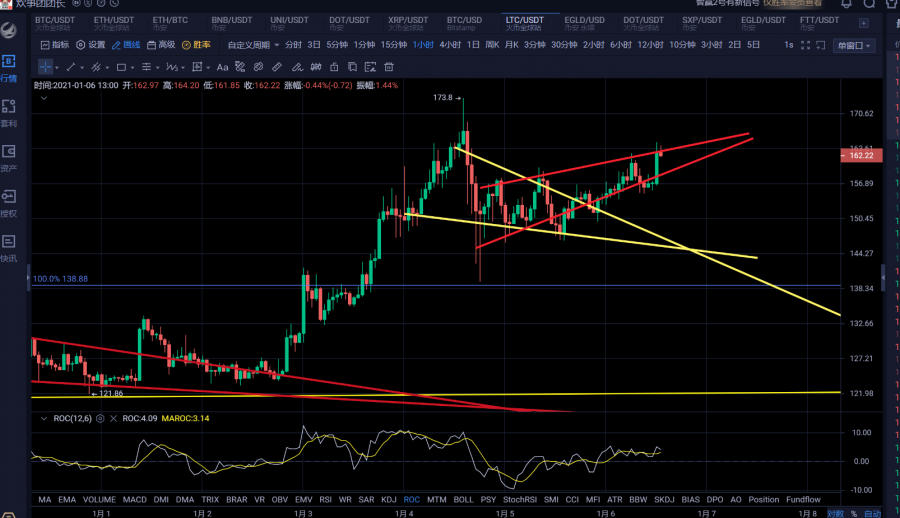The height and width of the screenshot is (518, 900).
Task: Click the 162.22 current price label
Action: (861, 156)
